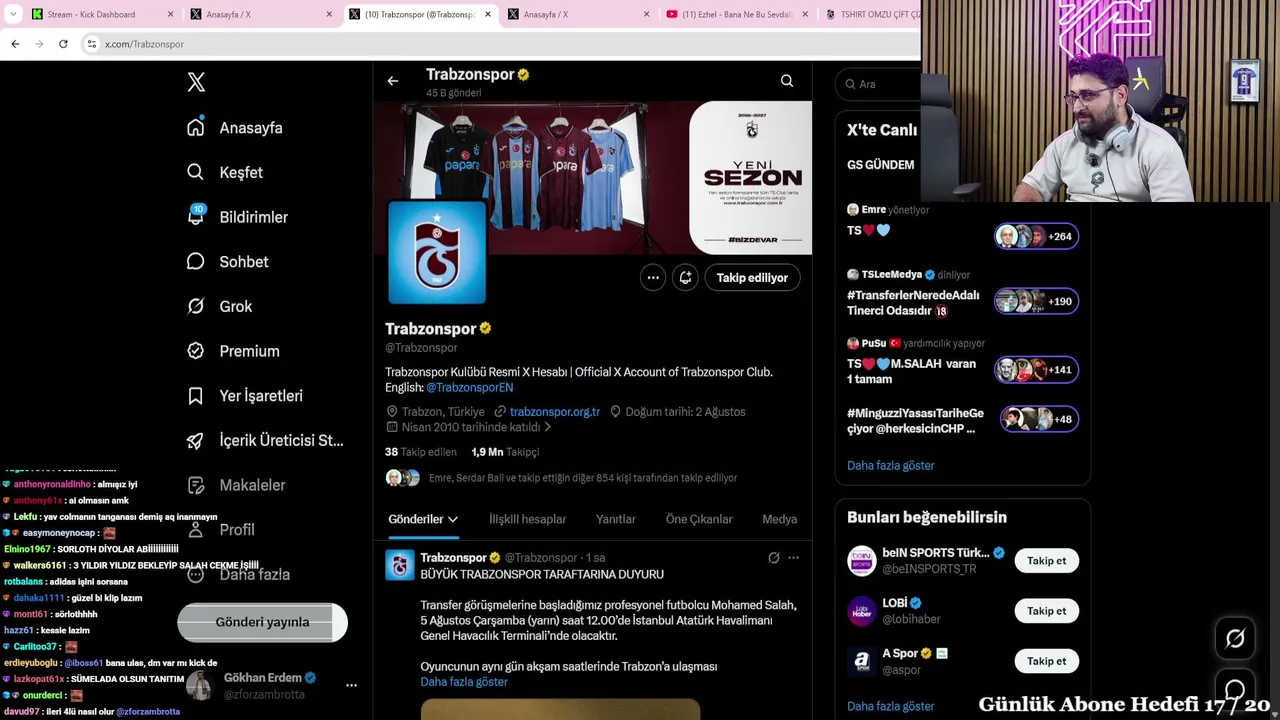Image resolution: width=1280 pixels, height=720 pixels.
Task: Follow beIN SPORTS Türkiye with Takip et
Action: [1046, 561]
